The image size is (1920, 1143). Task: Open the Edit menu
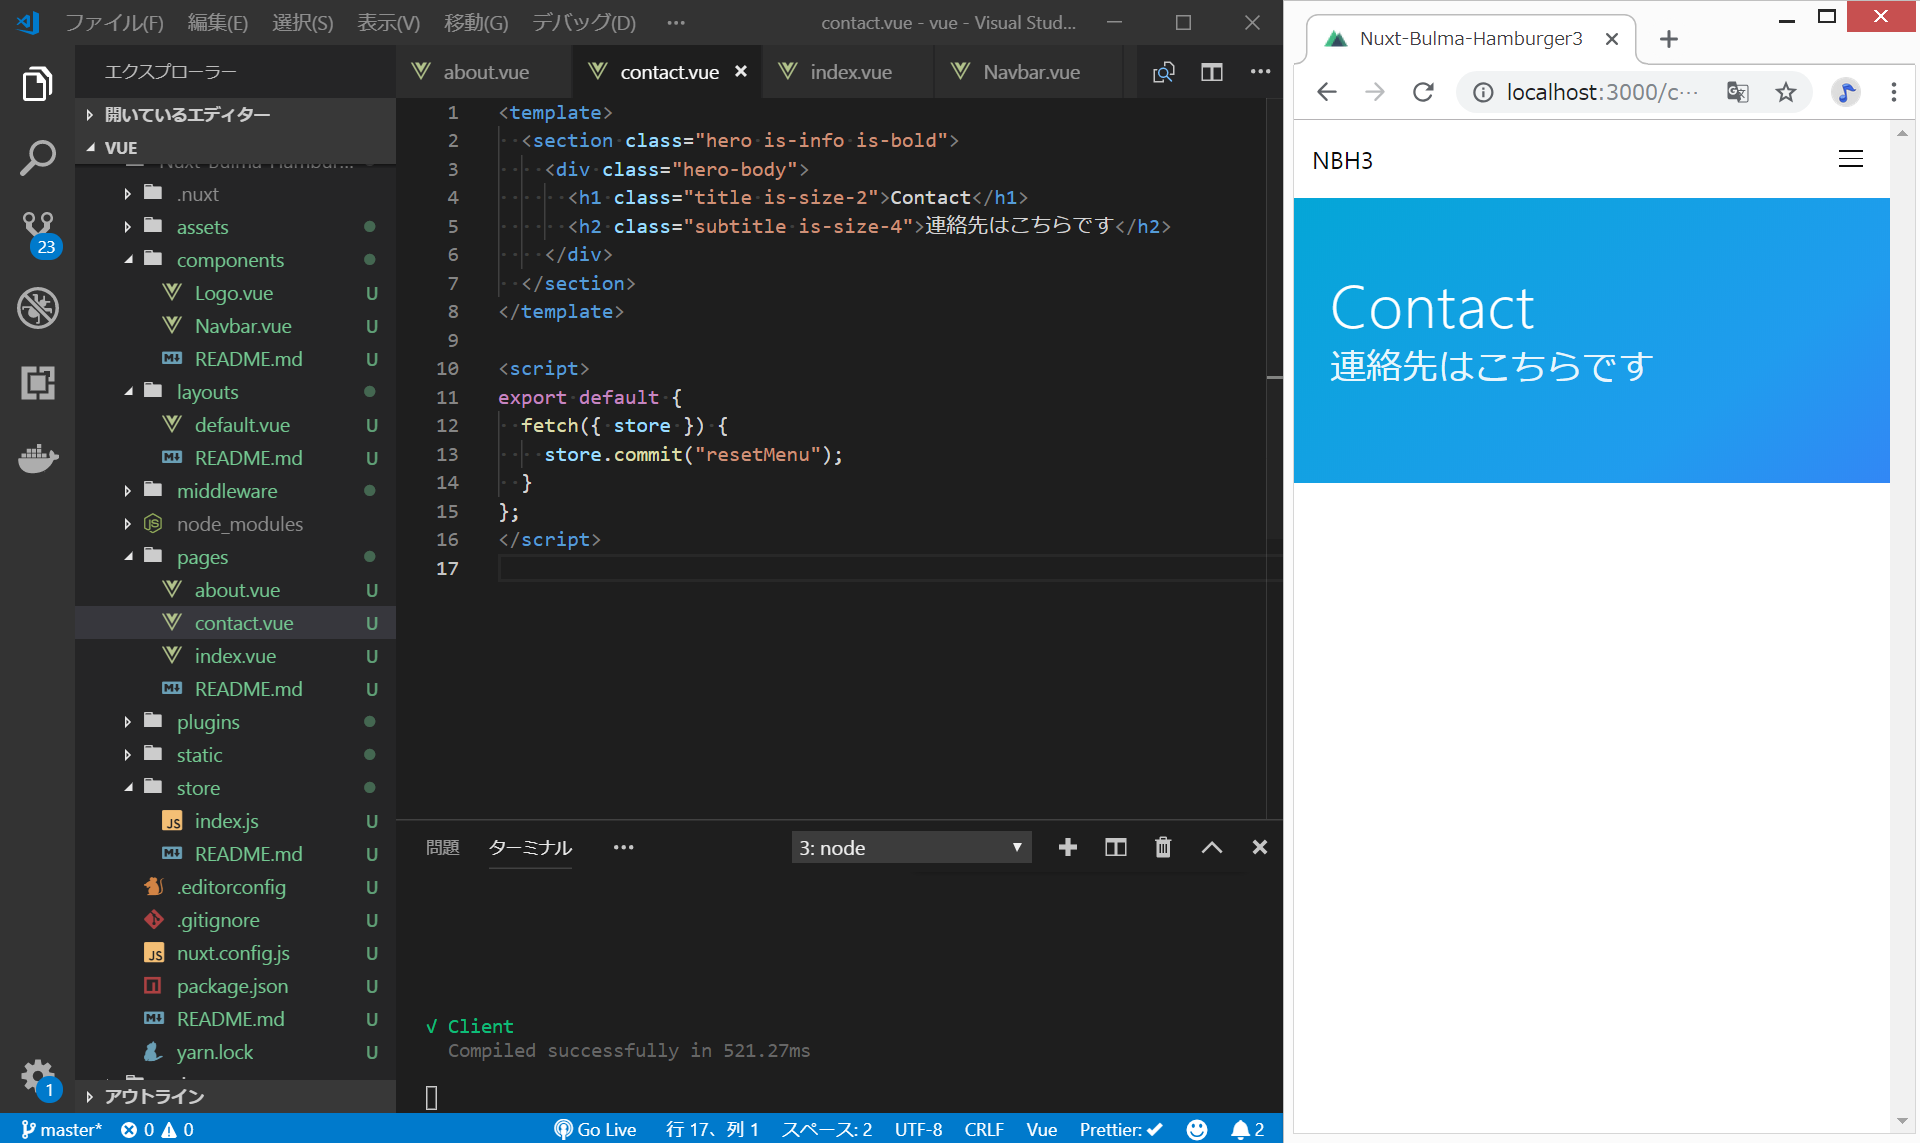click(x=217, y=22)
